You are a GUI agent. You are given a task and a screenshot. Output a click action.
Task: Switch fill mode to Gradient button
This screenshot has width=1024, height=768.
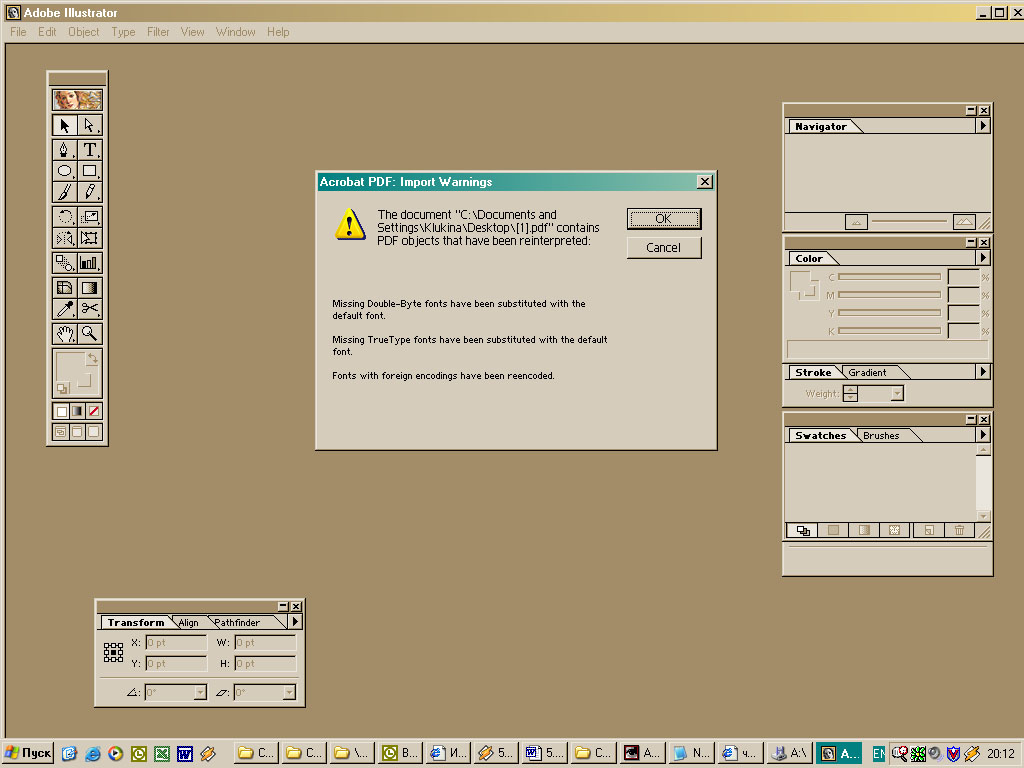(x=77, y=411)
